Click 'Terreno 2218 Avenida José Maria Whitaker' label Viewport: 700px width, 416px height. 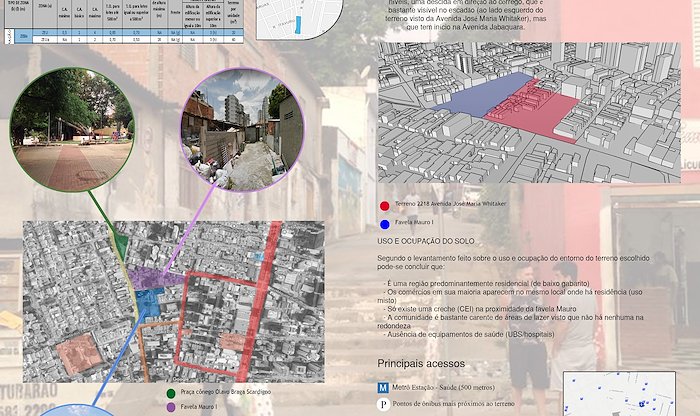[450, 204]
